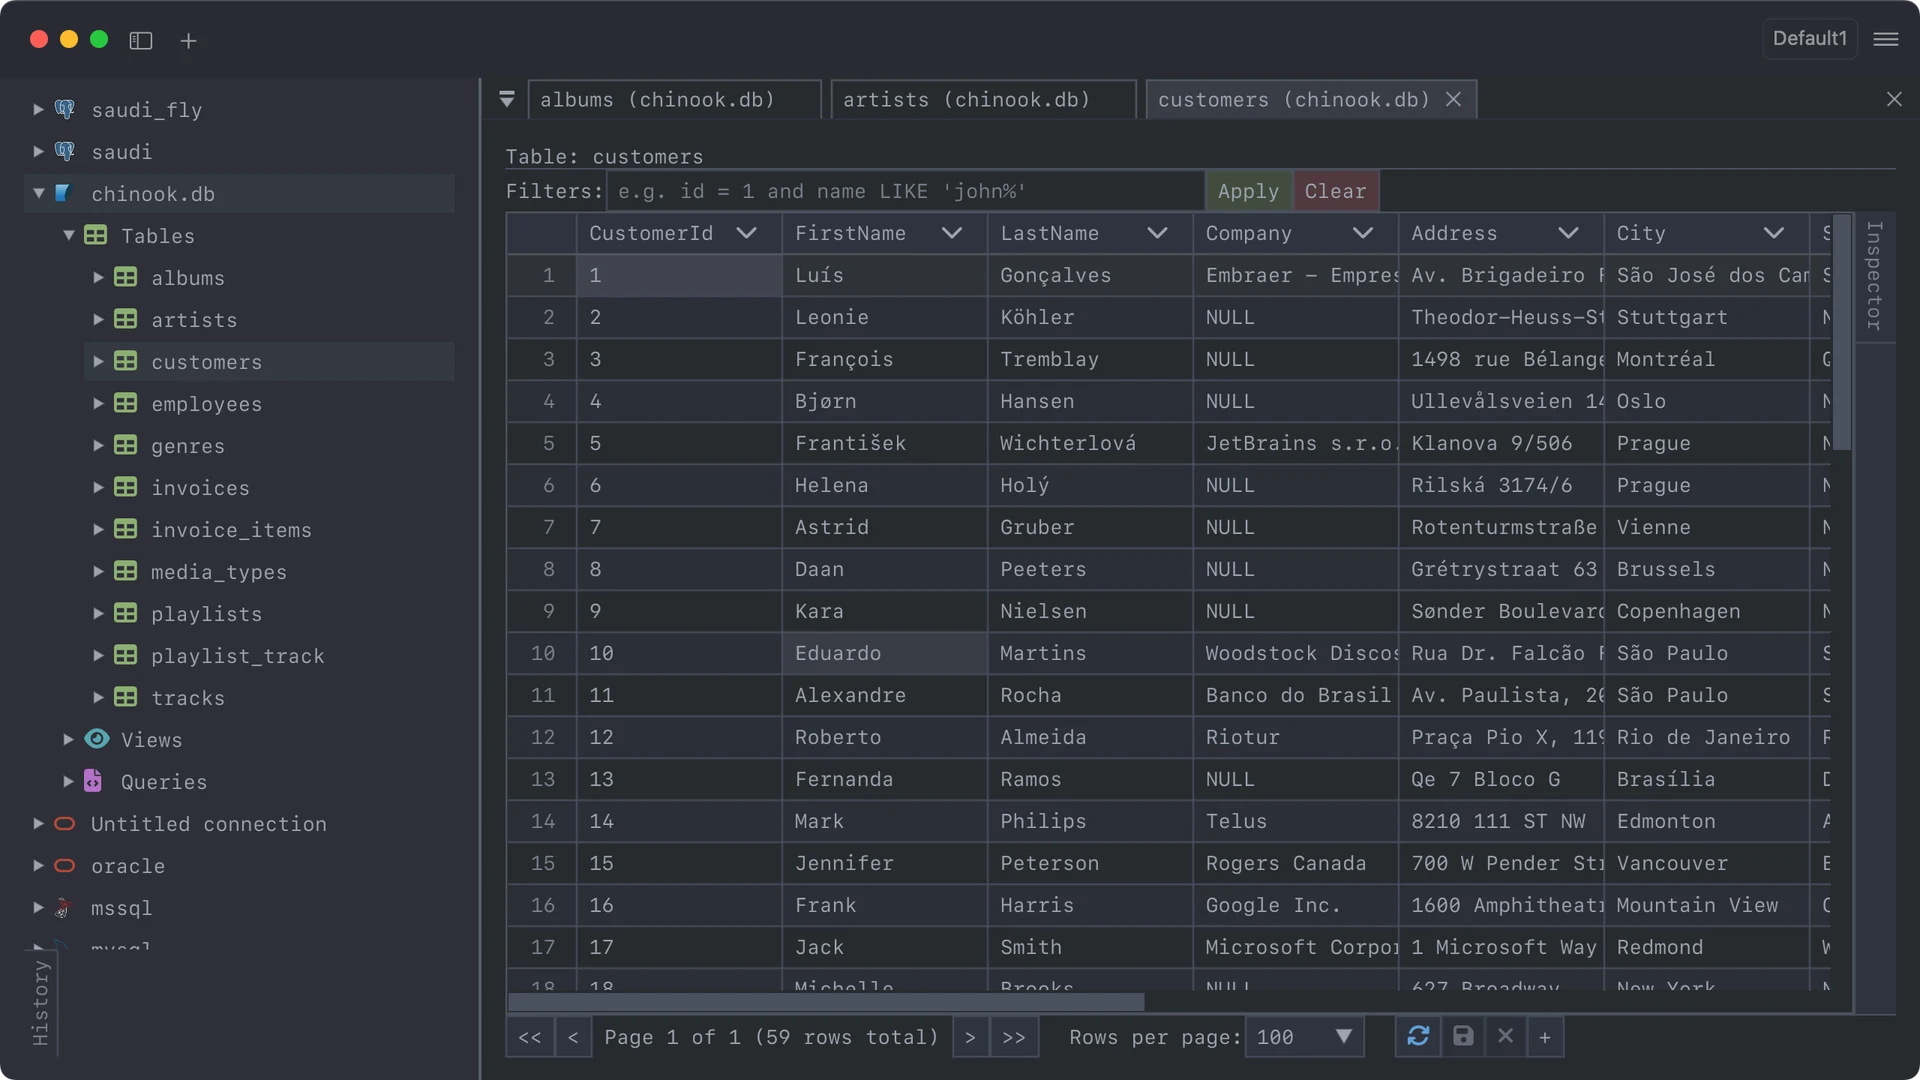Image resolution: width=1920 pixels, height=1080 pixels.
Task: Click the discard changes X icon
Action: point(1505,1036)
